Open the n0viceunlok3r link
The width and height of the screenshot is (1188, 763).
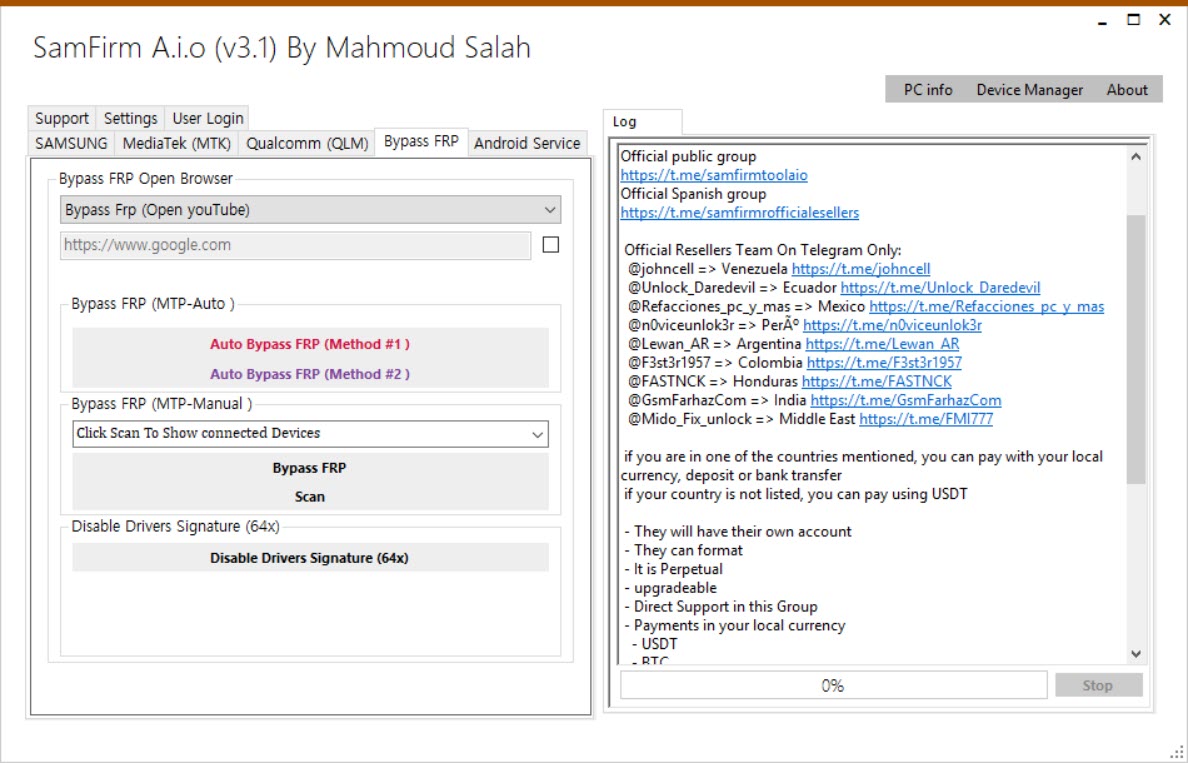point(893,325)
